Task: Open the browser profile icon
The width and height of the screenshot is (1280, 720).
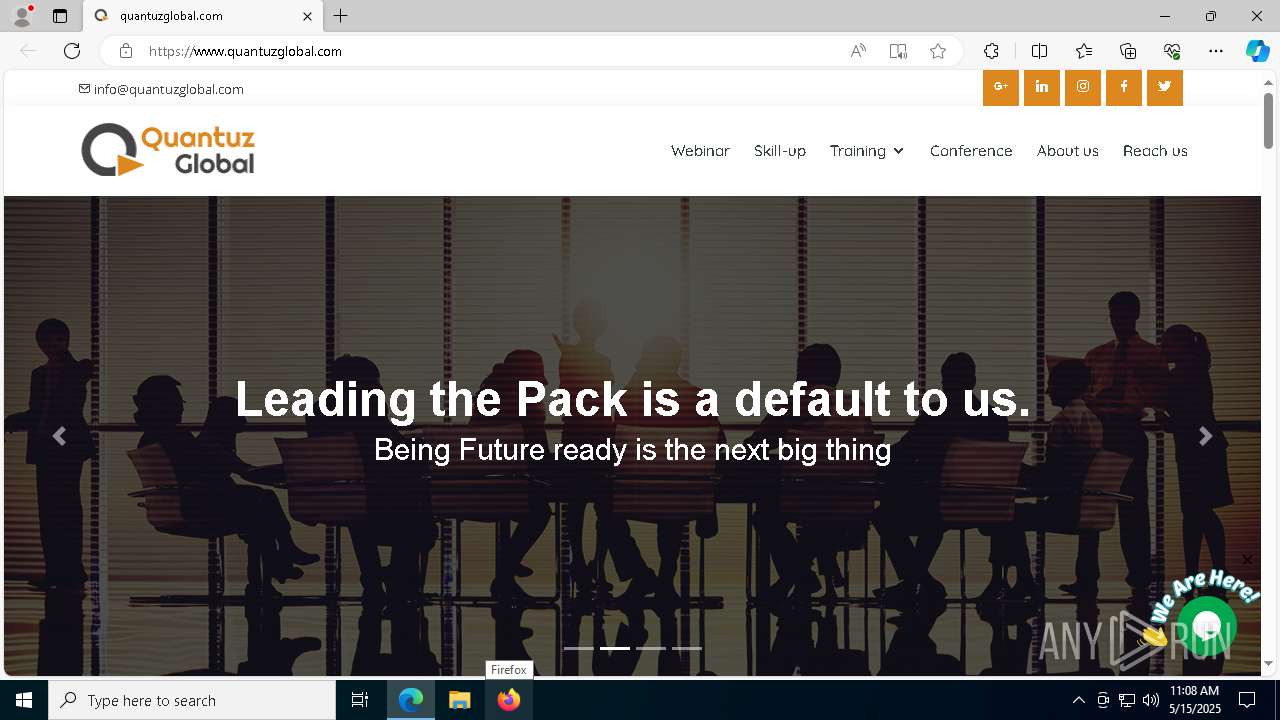Action: 22,16
